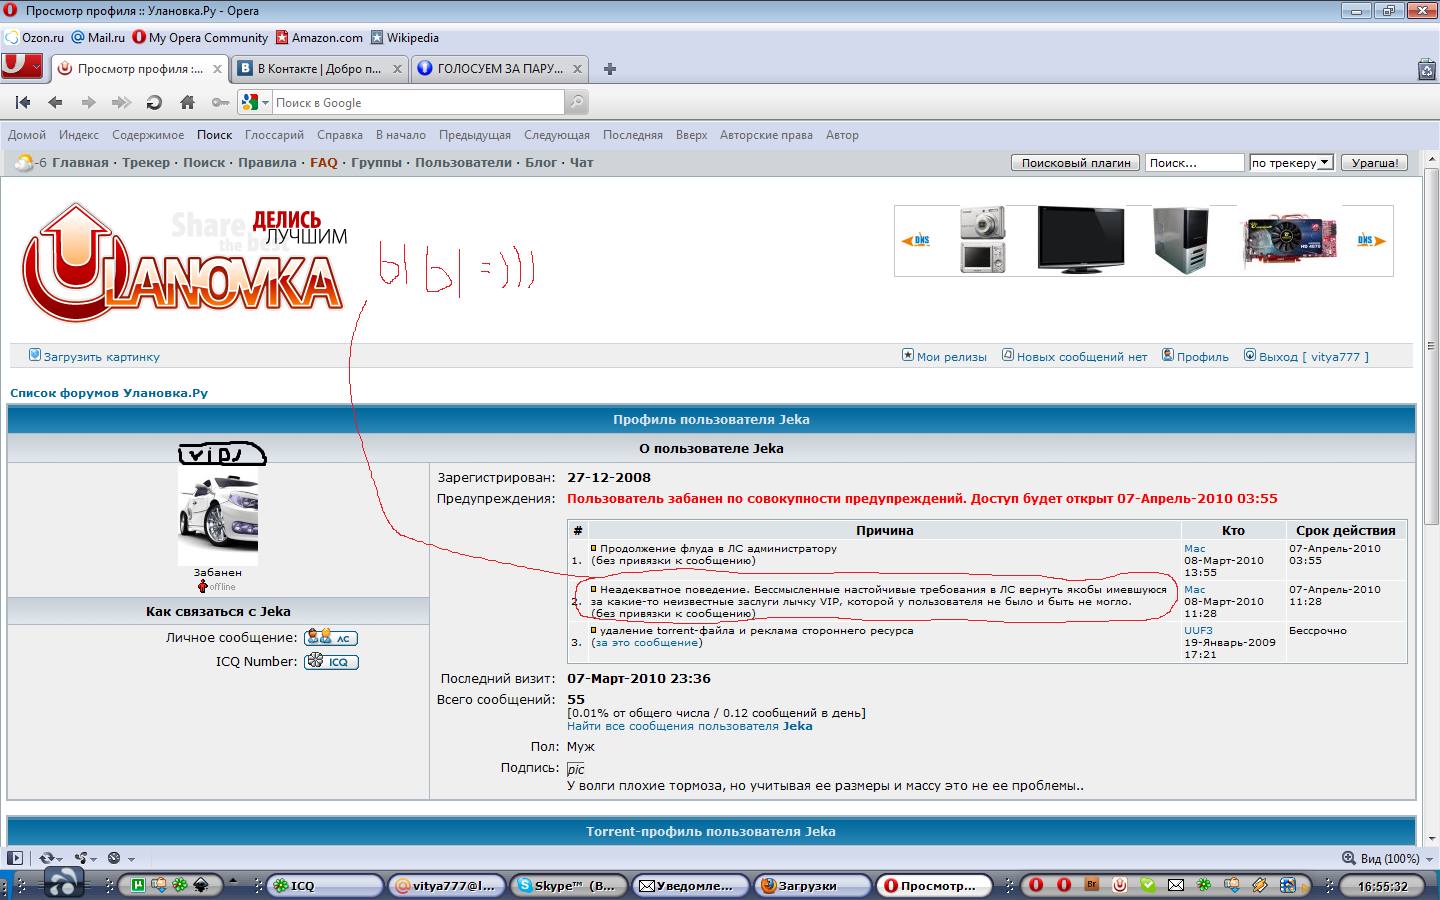Screen dimensions: 1440x900
Task: Select the Mail.ru bookmark icon
Action: 79,37
